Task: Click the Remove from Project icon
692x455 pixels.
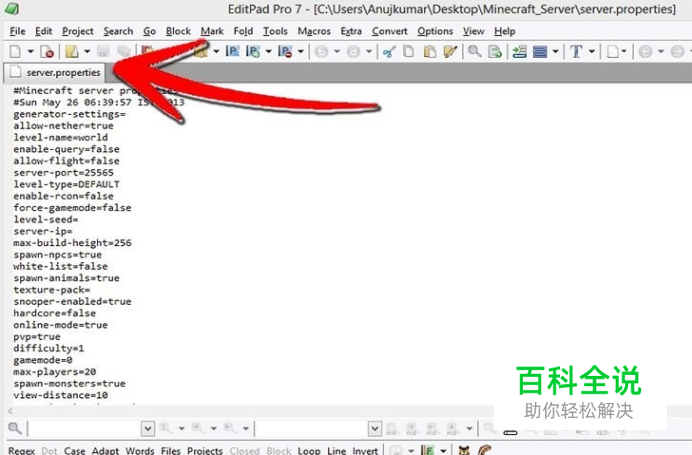Action: [x=285, y=52]
